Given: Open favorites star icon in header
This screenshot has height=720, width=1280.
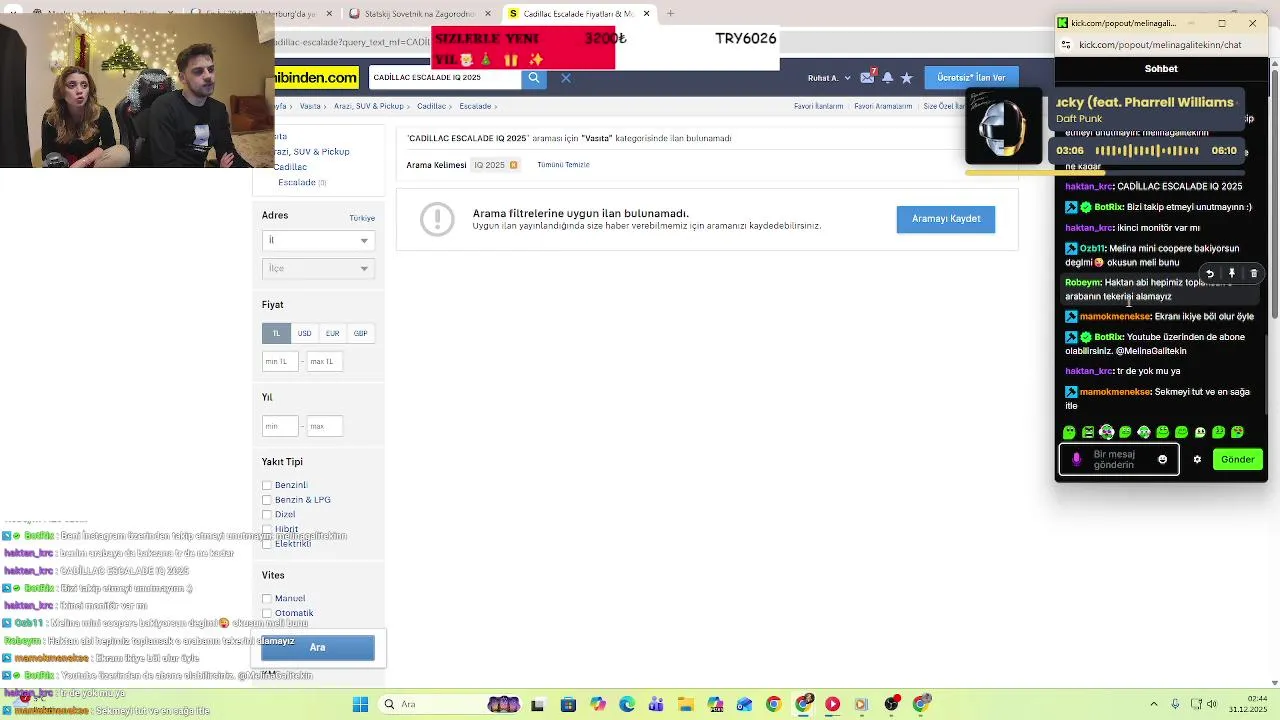Looking at the screenshot, I should pyautogui.click(x=906, y=78).
